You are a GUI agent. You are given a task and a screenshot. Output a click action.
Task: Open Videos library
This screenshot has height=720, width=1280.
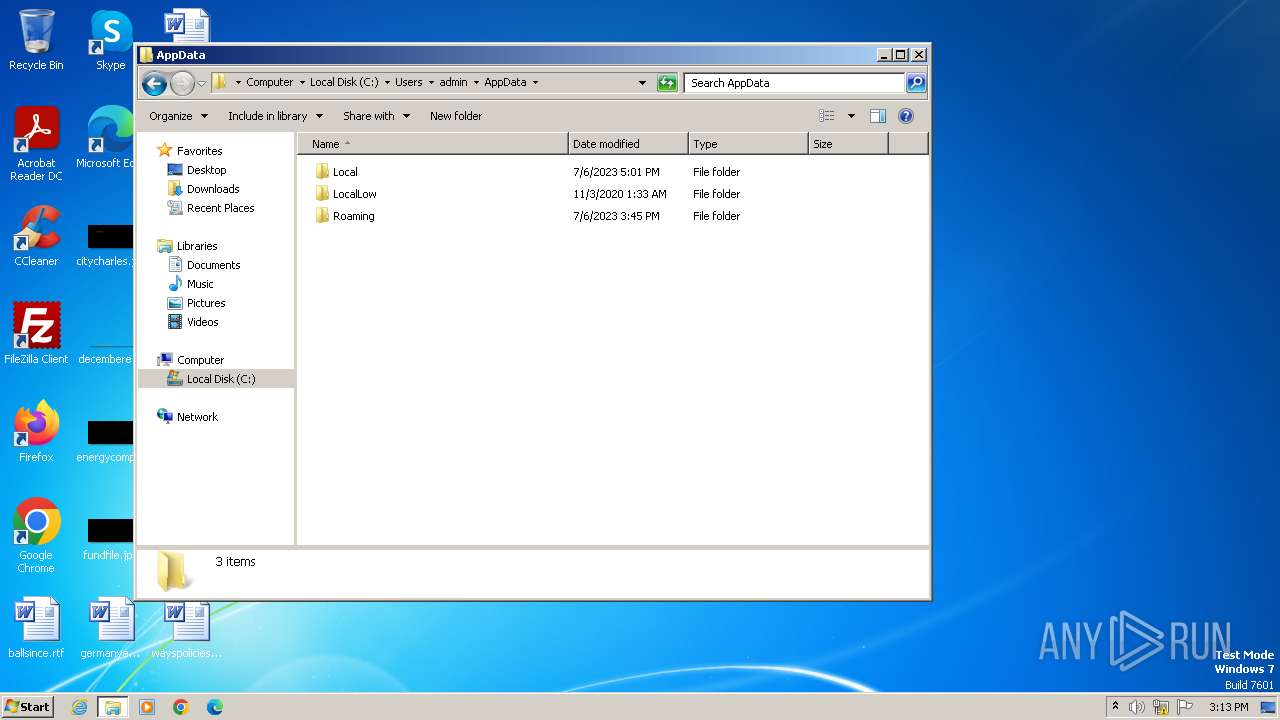click(x=202, y=322)
